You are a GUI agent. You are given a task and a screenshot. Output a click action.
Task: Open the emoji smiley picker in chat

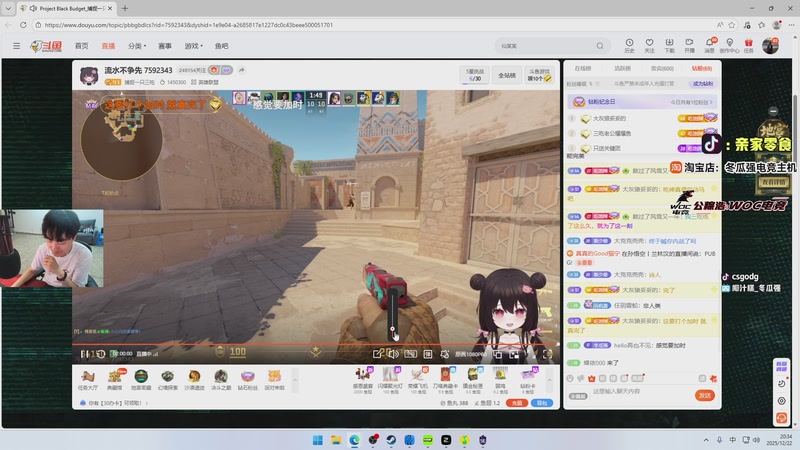(570, 379)
